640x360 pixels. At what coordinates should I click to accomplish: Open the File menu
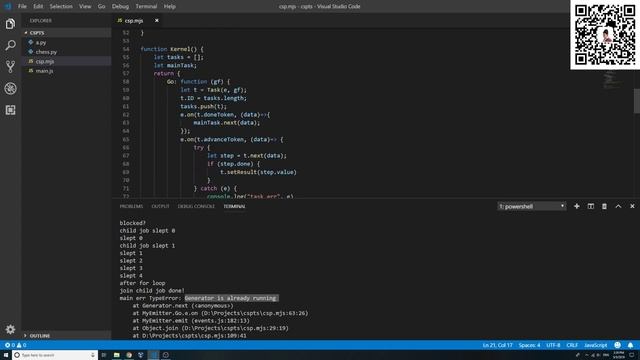pyautogui.click(x=22, y=7)
